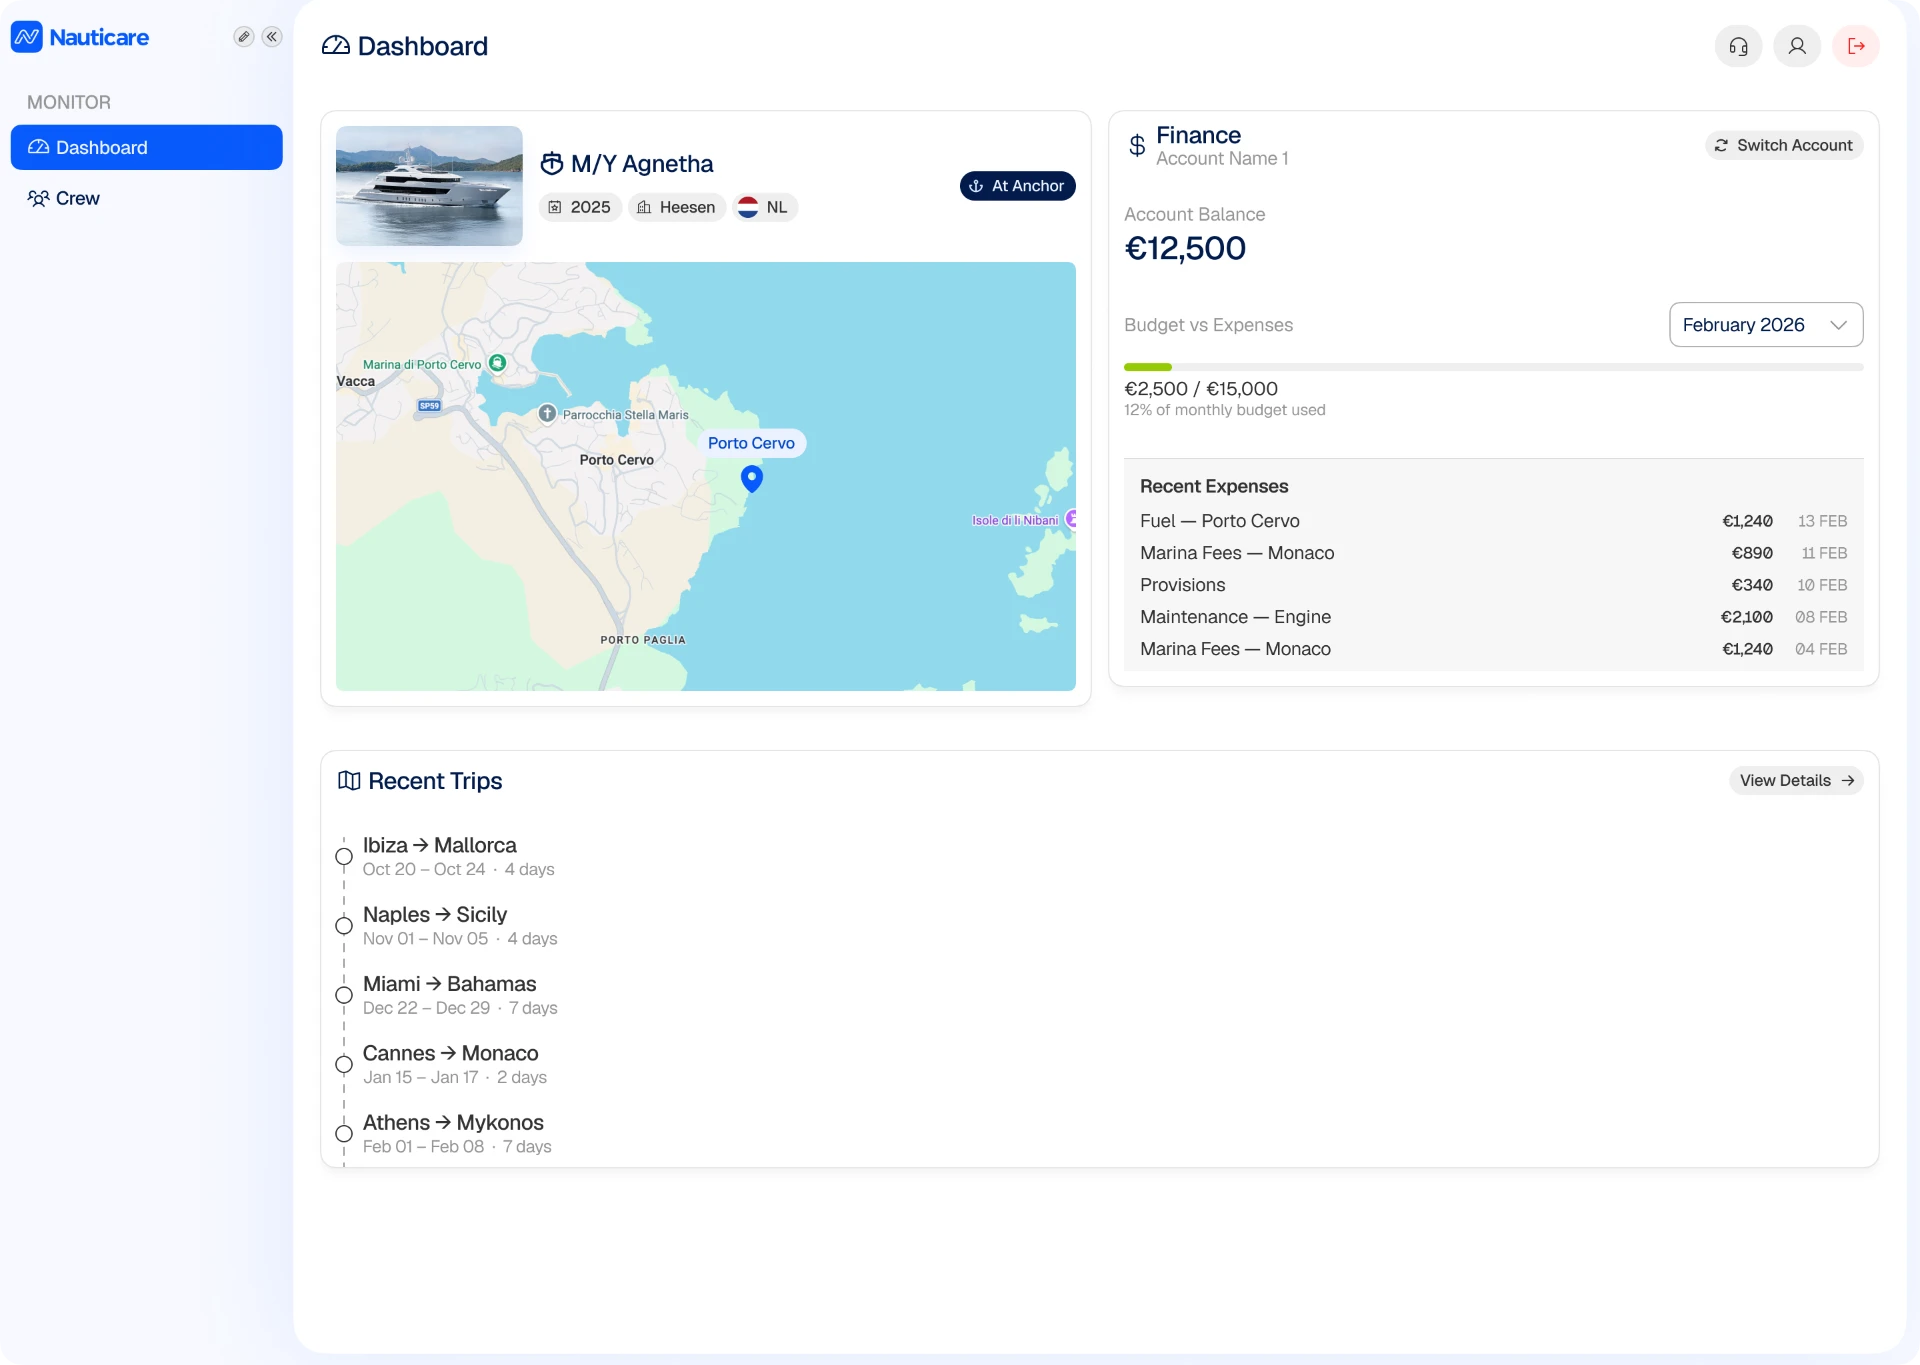Go to Dashboard in sidebar
The width and height of the screenshot is (1920, 1365).
coord(147,147)
